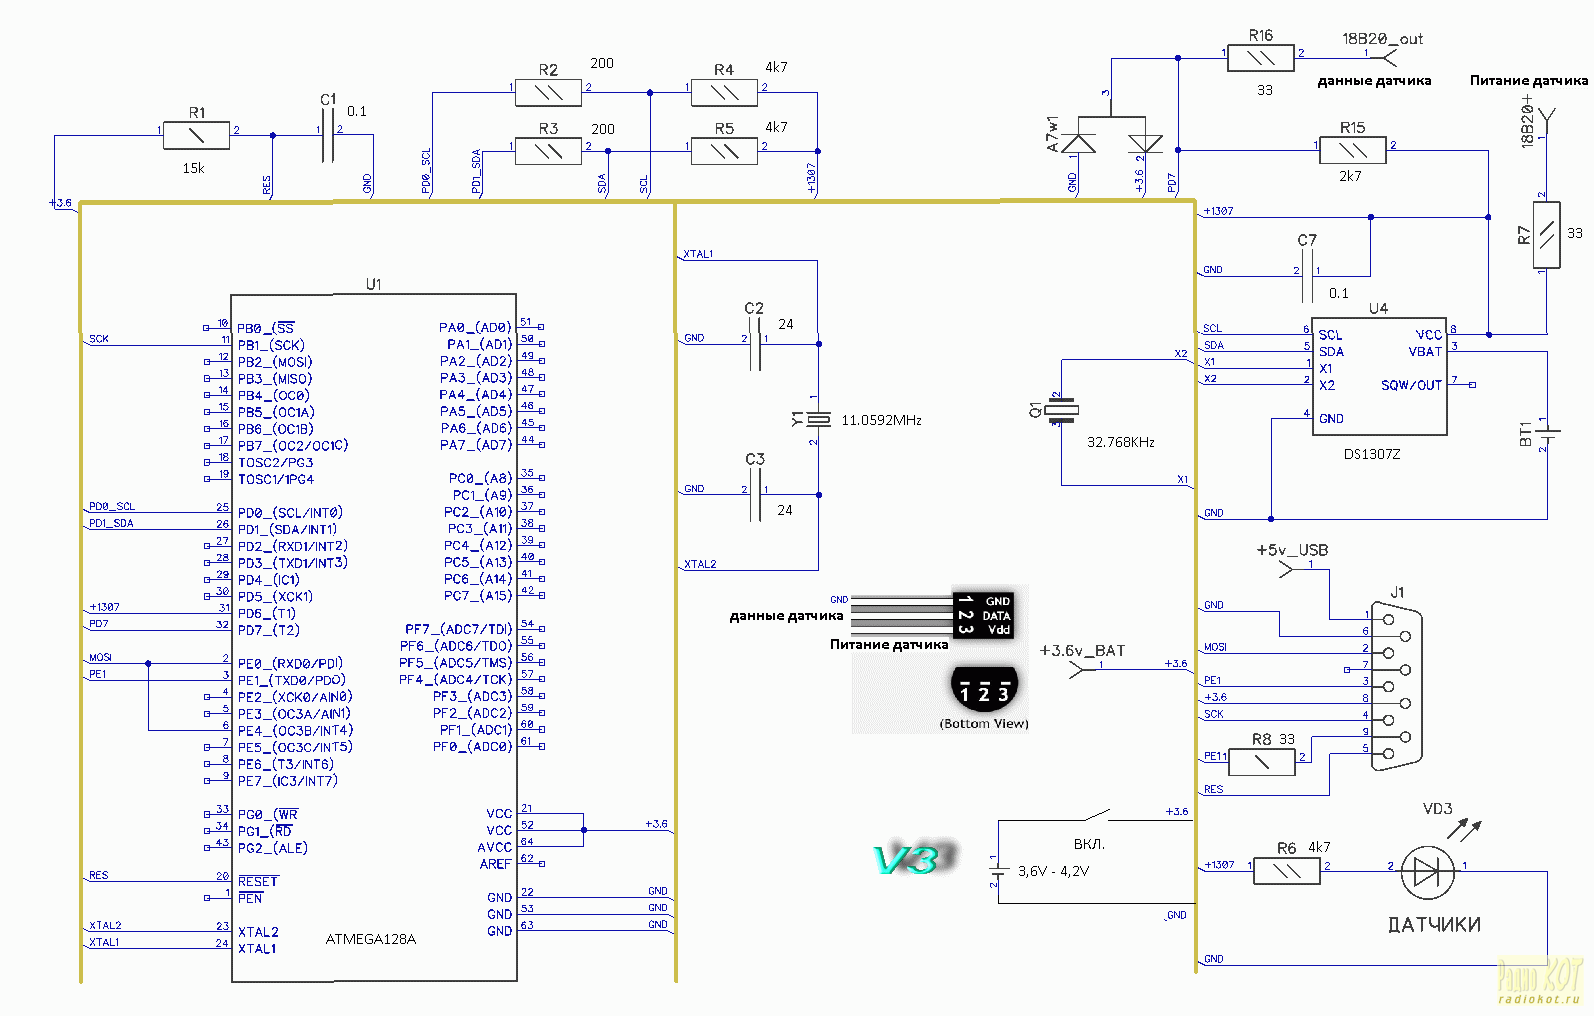1594x1016 pixels.
Task: Select the C1 capacitor symbol
Action: click(x=327, y=135)
